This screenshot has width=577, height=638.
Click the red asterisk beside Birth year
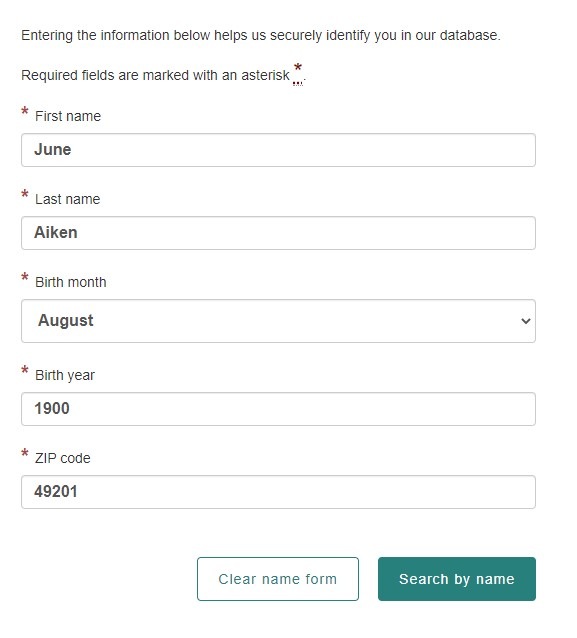[25, 370]
